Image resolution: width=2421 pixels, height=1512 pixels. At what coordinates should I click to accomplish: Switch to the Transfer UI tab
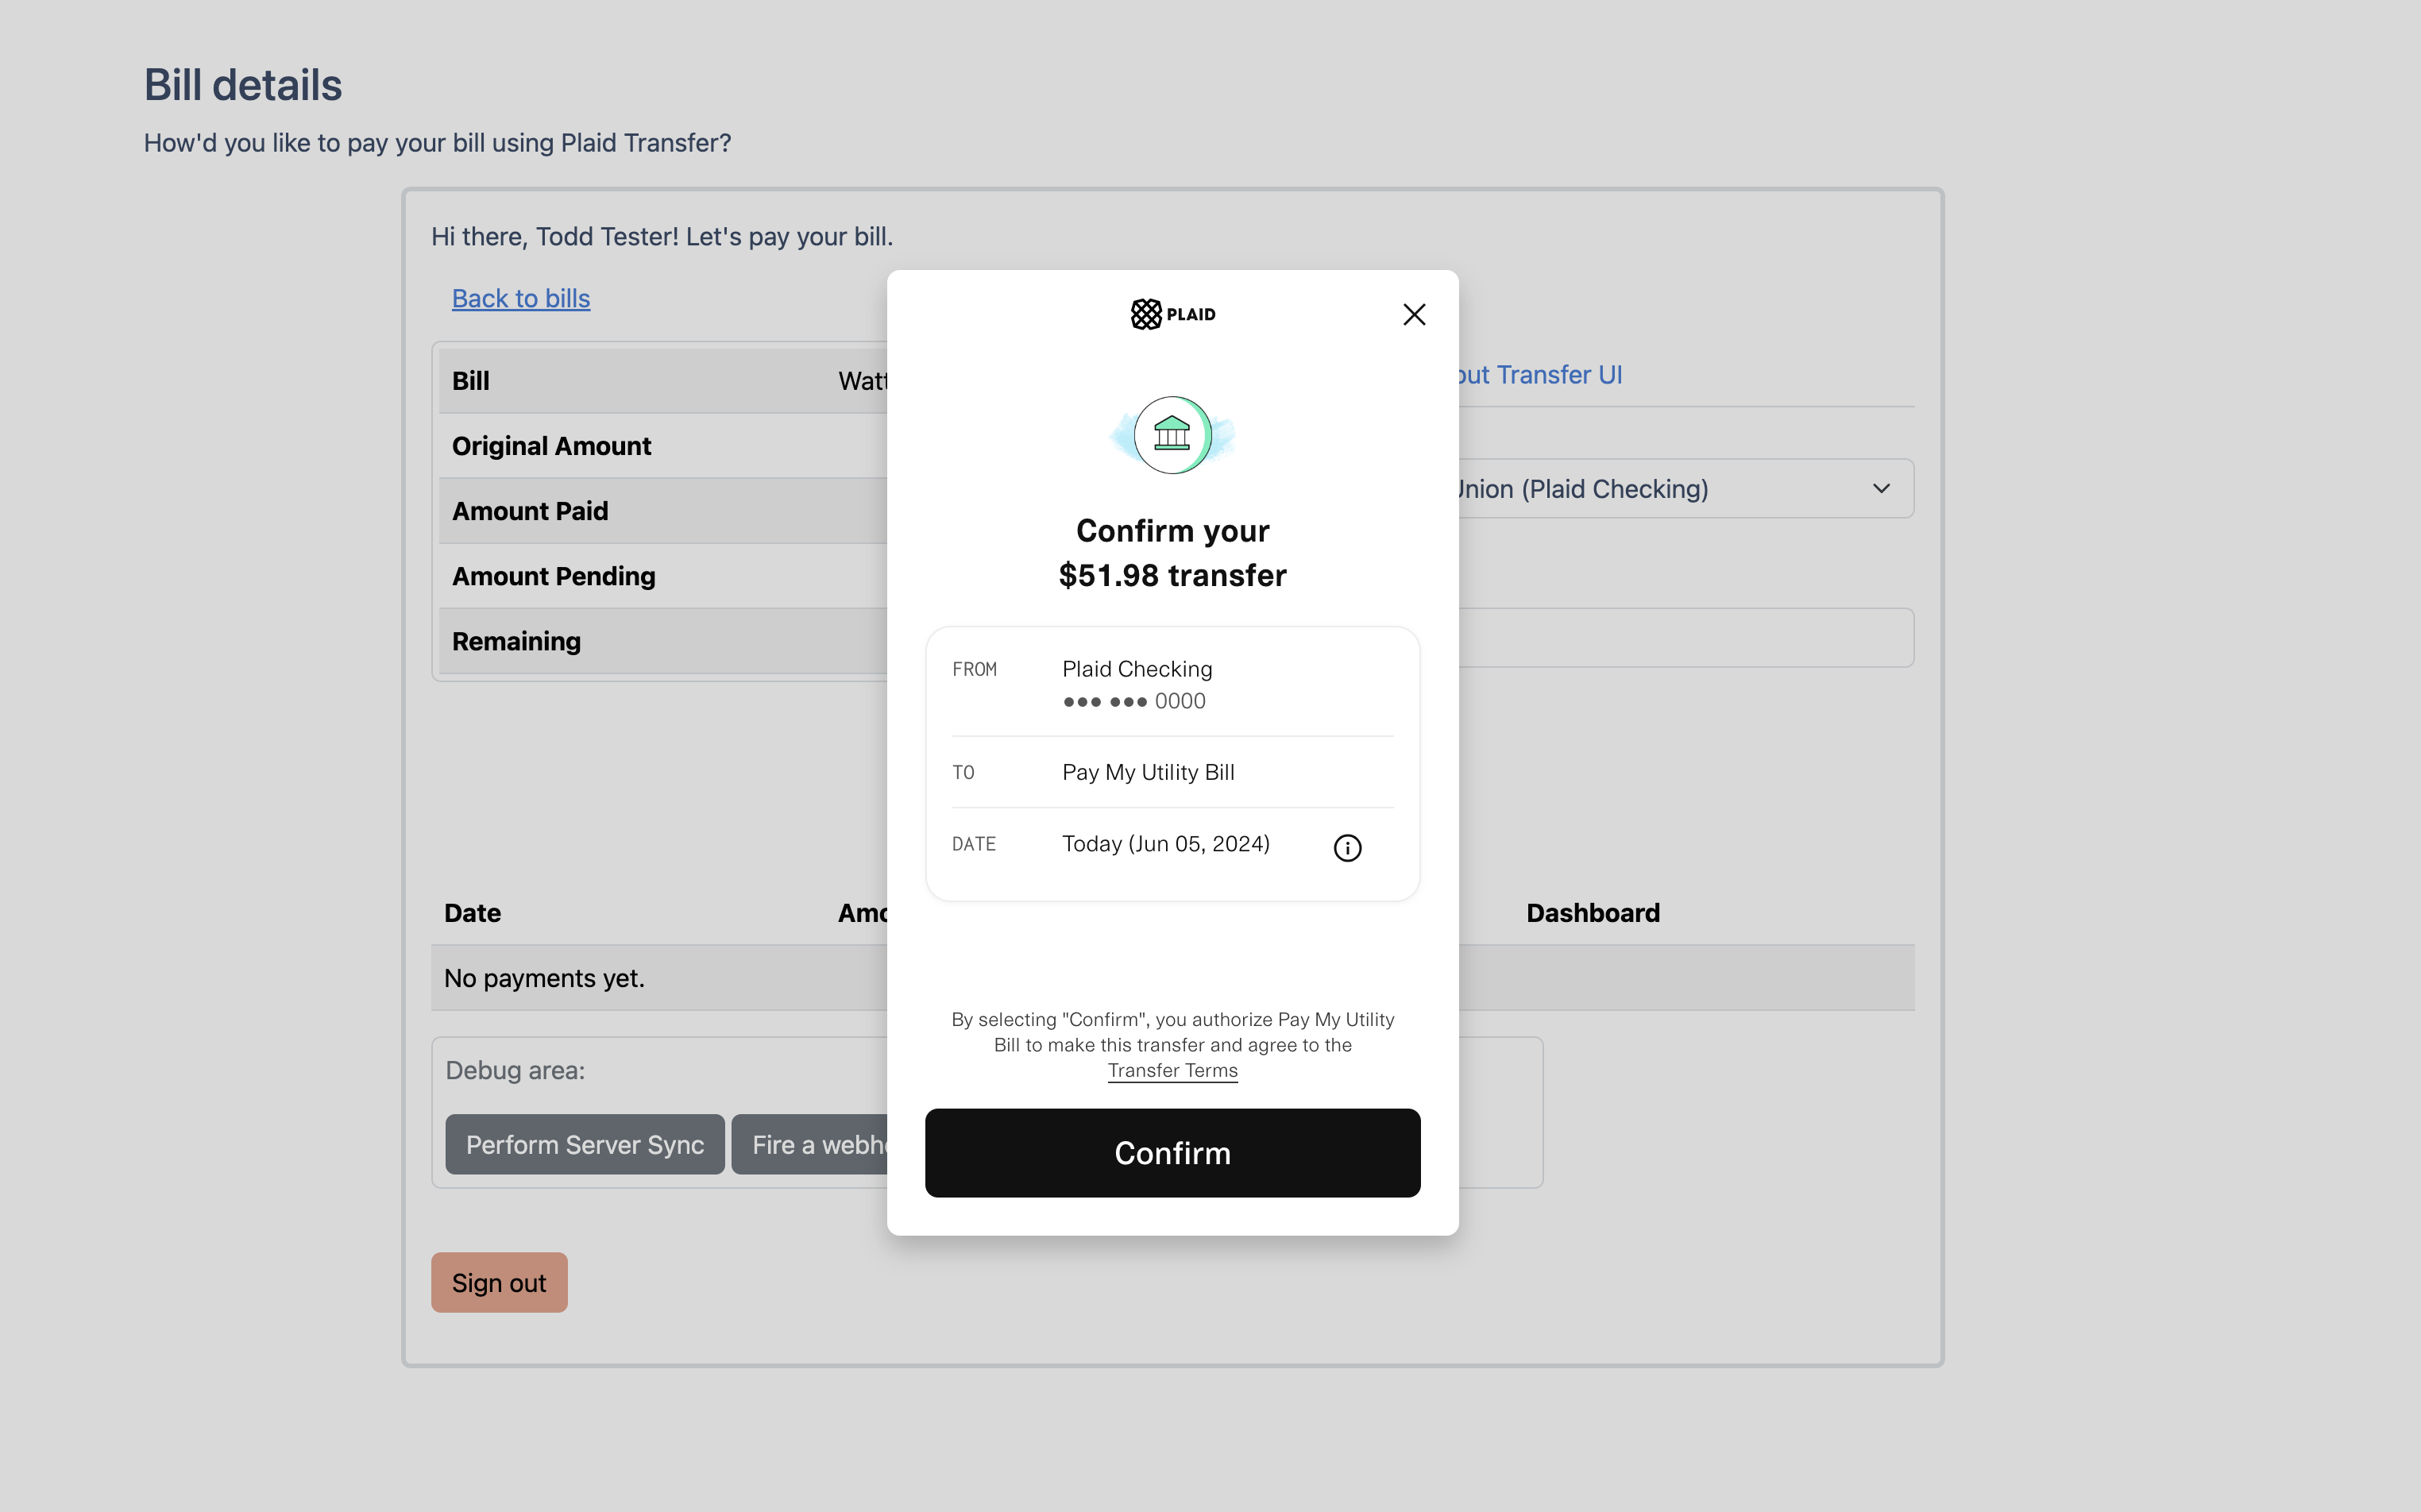pyautogui.click(x=1540, y=374)
